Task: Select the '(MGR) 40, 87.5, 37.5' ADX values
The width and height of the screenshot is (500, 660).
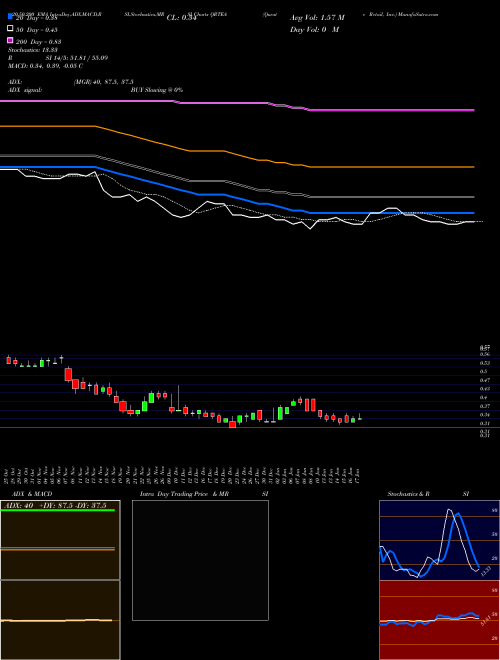Action: click(x=104, y=82)
